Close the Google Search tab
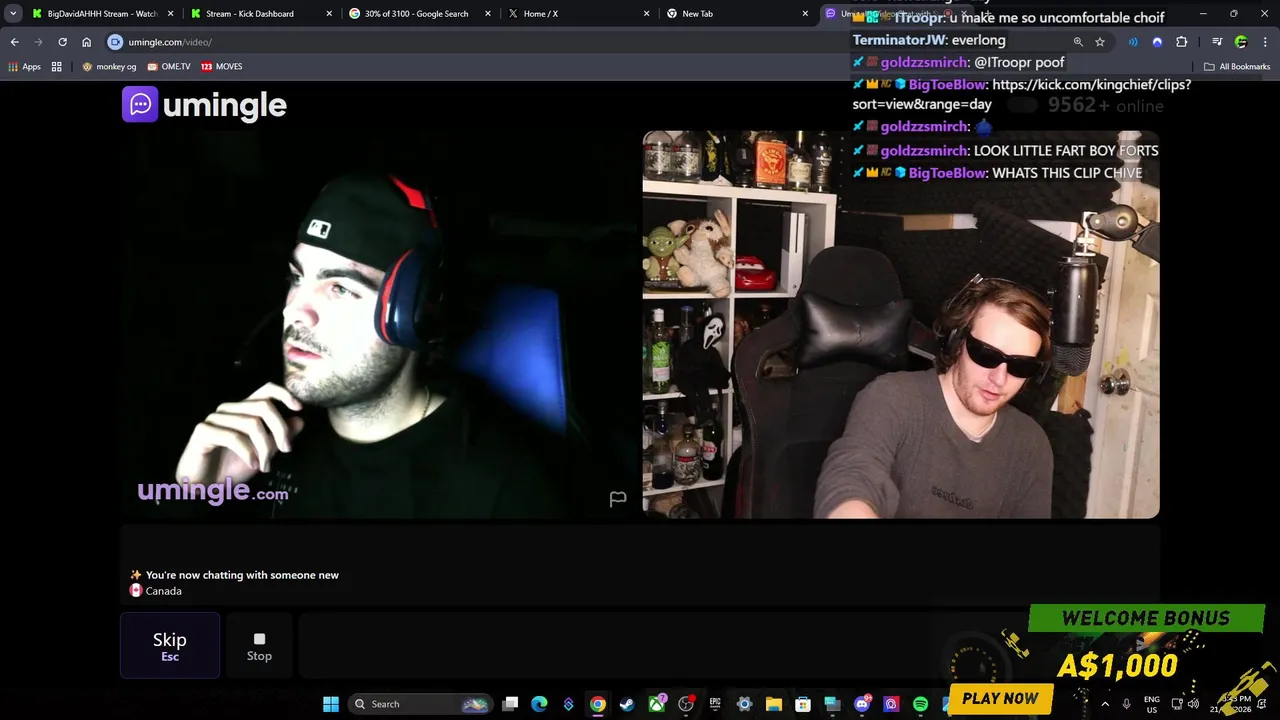1280x720 pixels. (488, 14)
